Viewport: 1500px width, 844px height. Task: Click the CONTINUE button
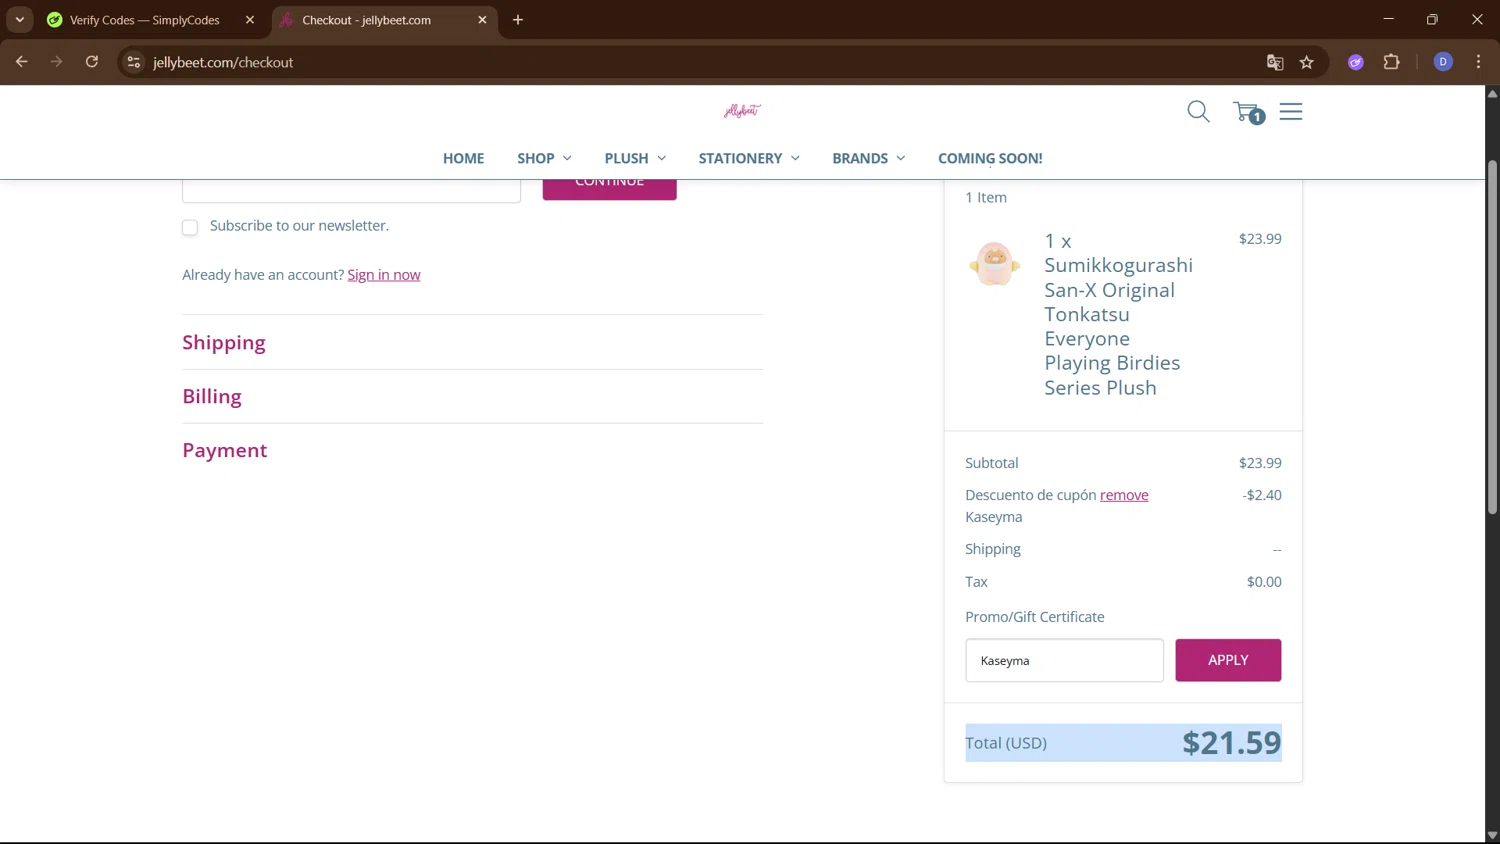point(609,189)
